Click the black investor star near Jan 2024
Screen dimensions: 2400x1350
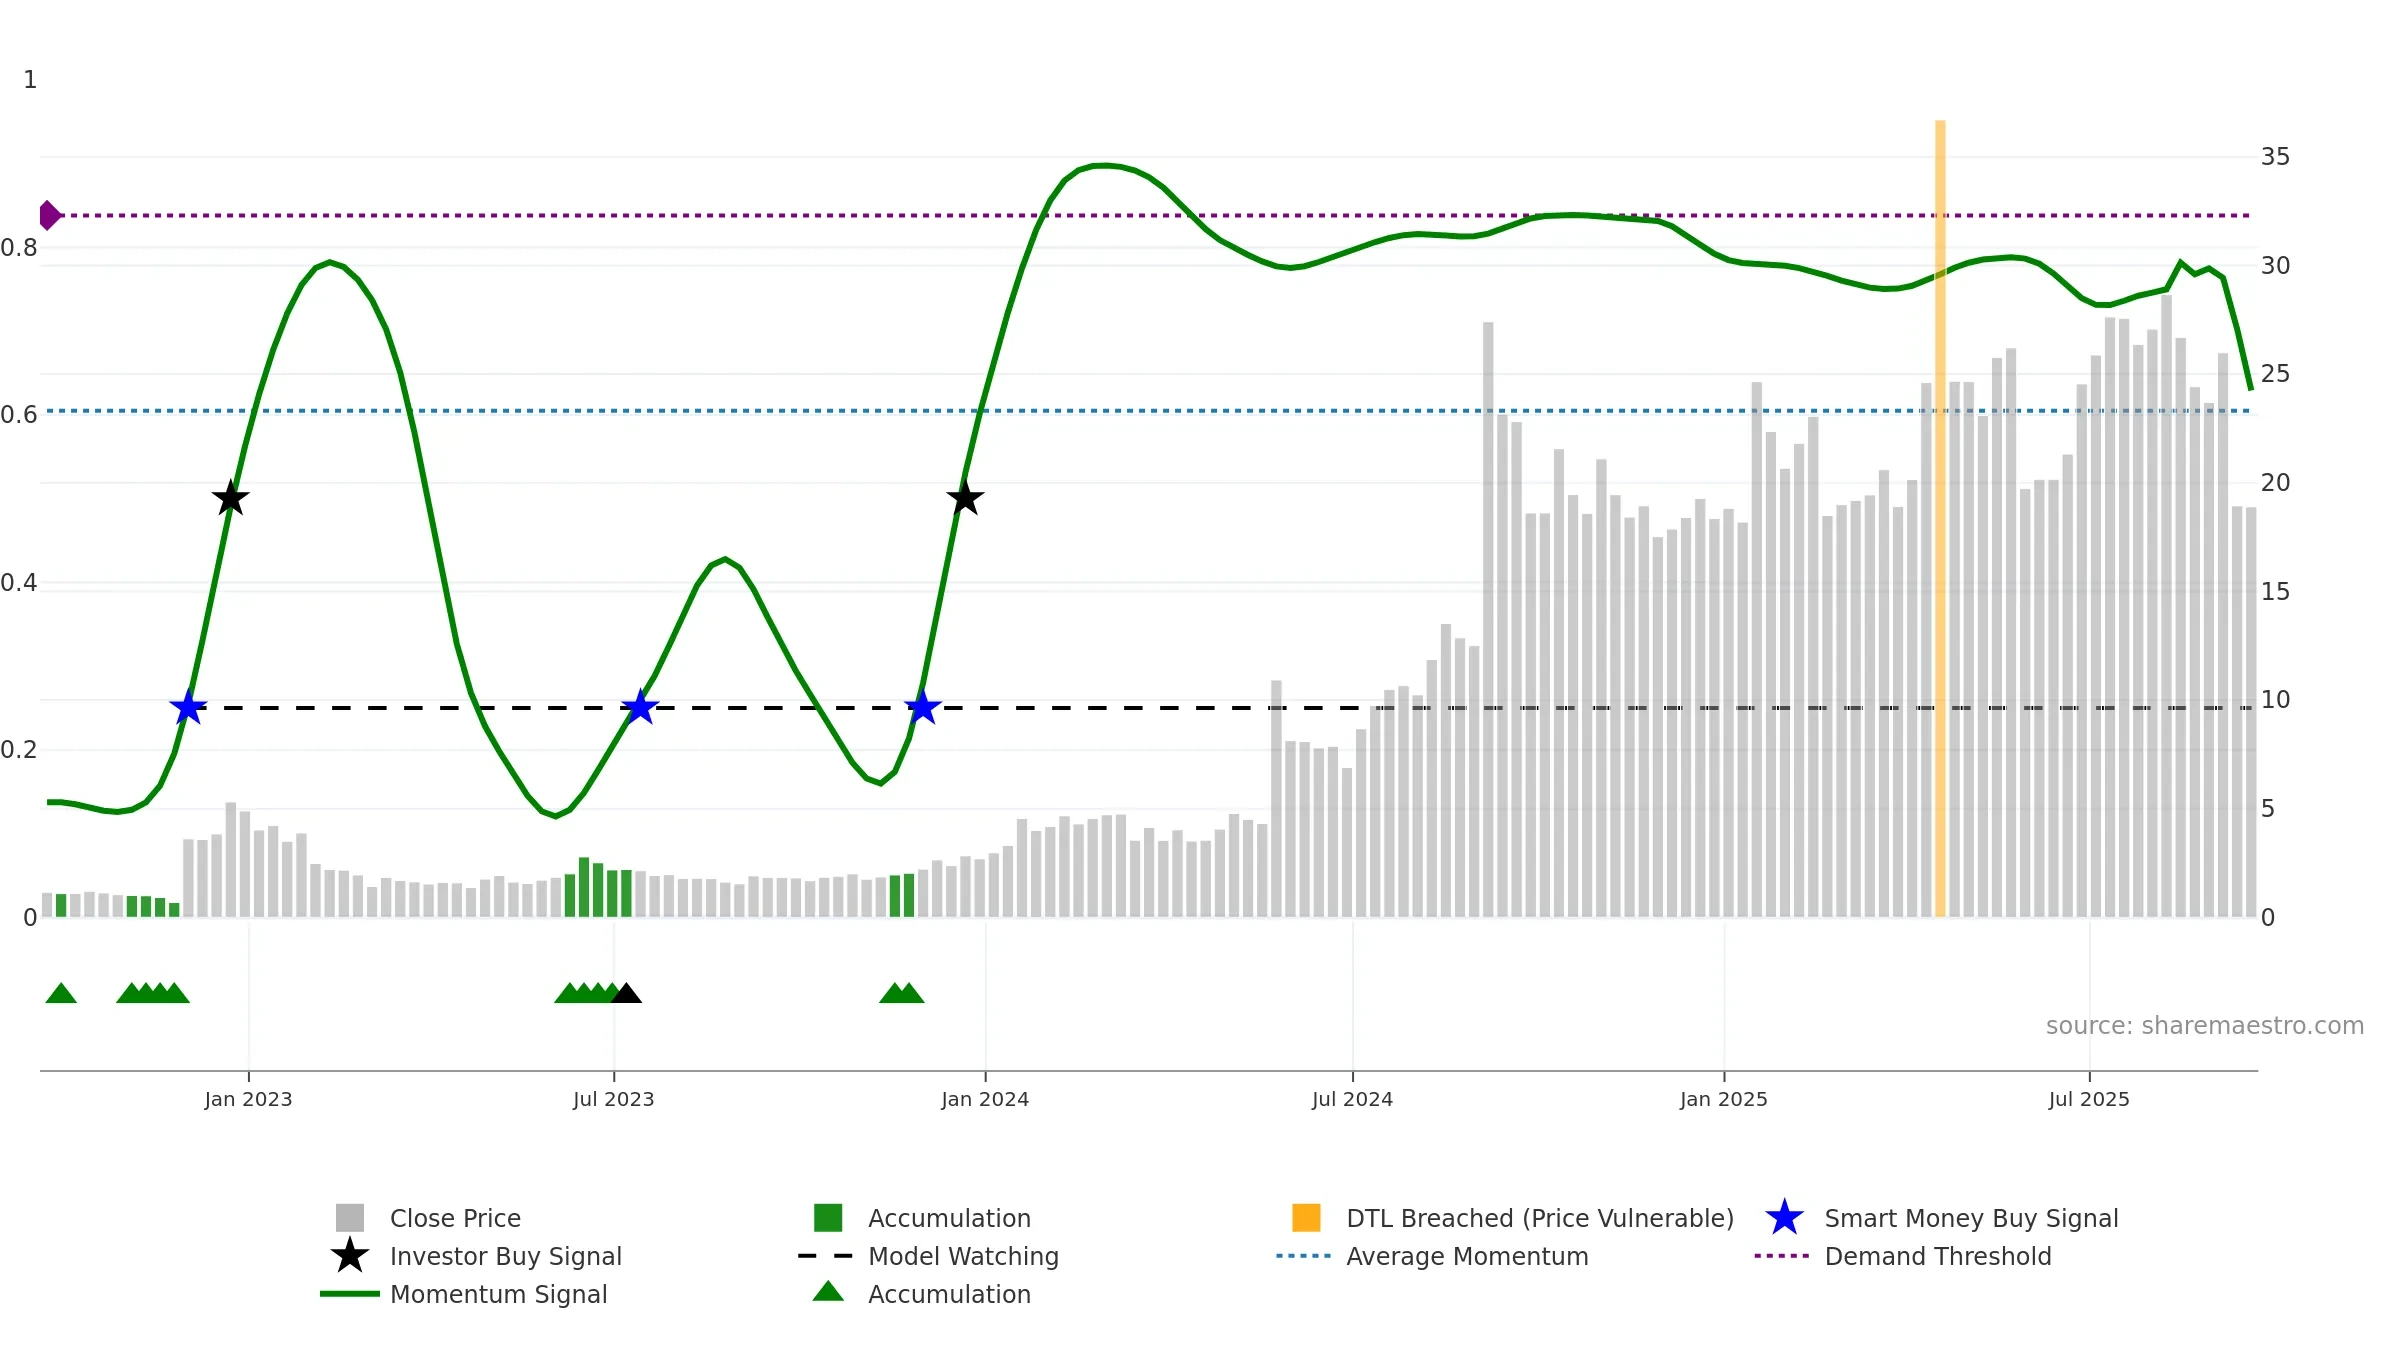pyautogui.click(x=965, y=498)
